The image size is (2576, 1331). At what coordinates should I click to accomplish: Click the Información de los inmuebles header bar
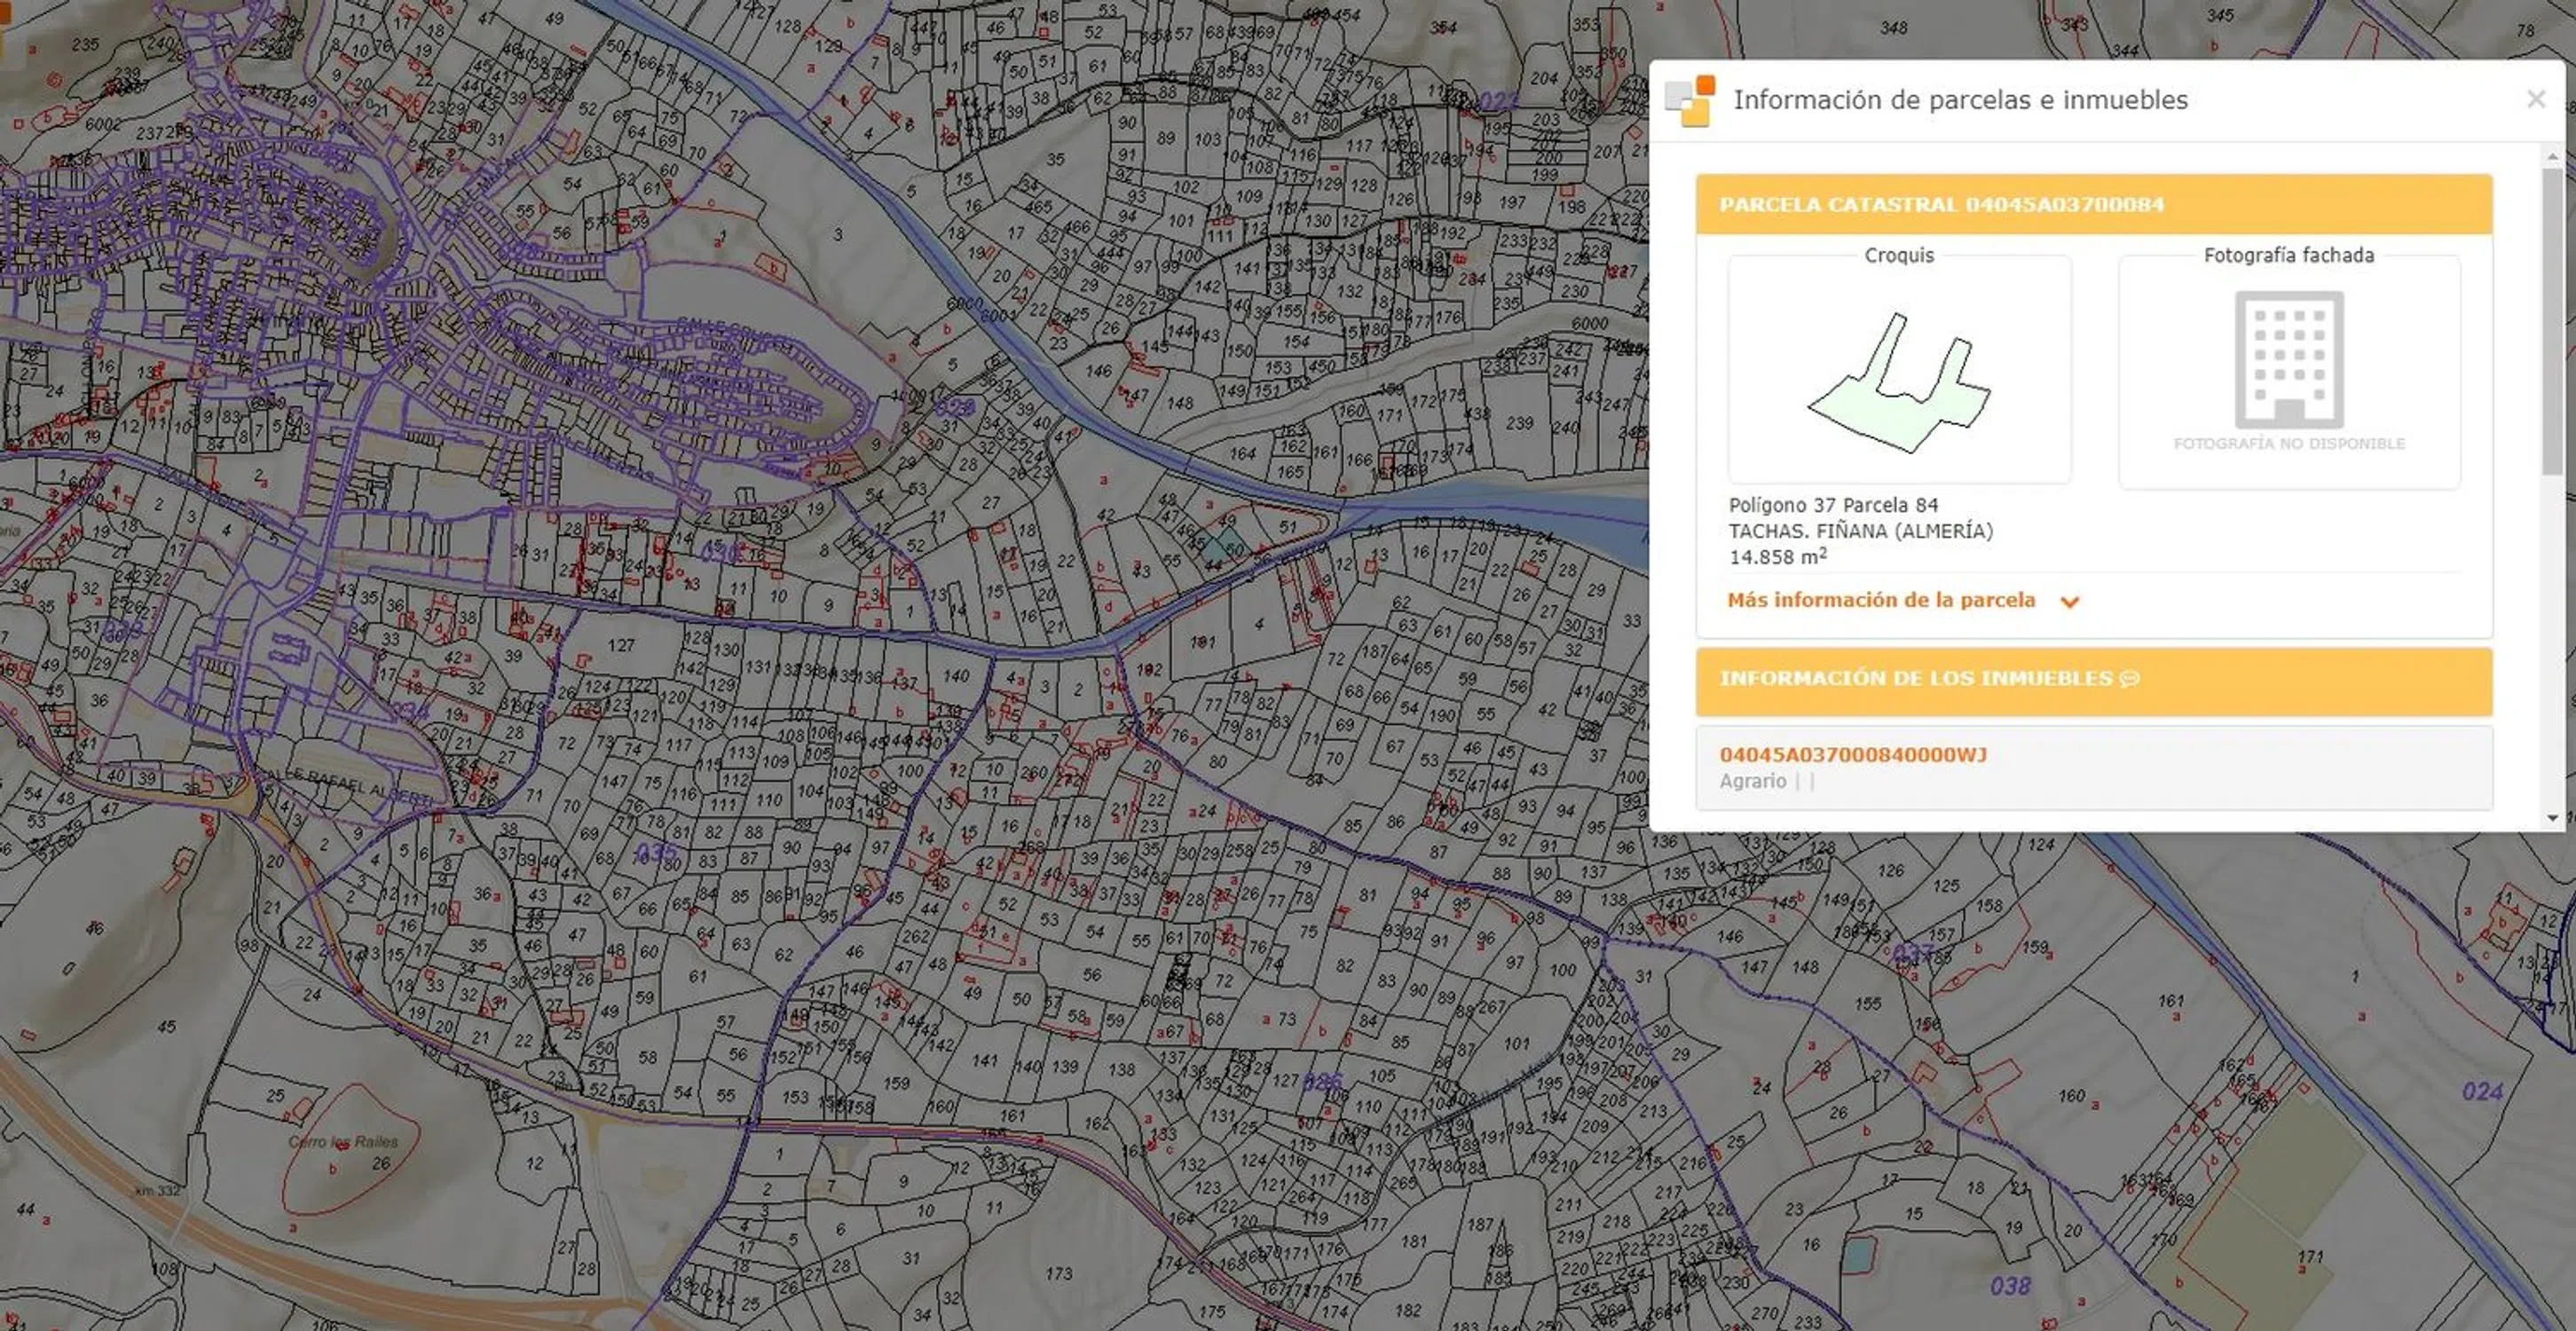pos(2093,680)
